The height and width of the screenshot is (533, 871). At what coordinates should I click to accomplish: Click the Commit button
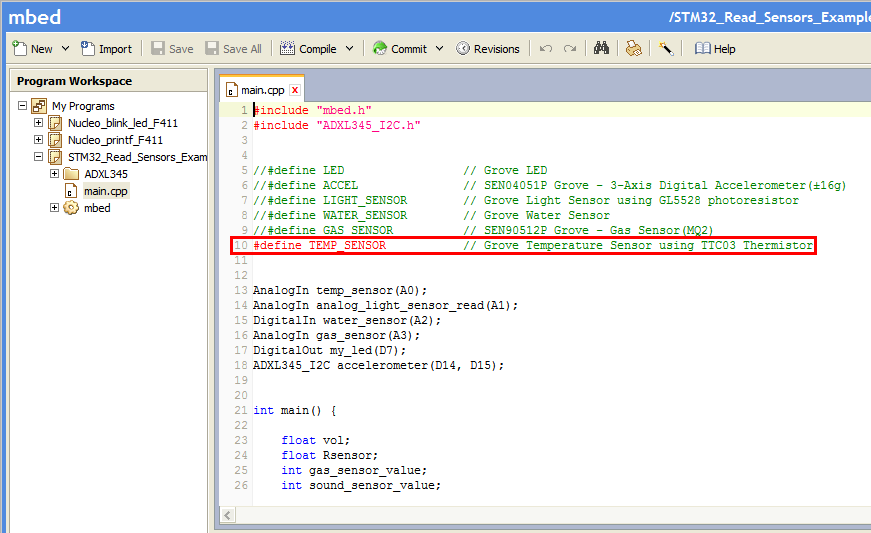click(x=400, y=48)
